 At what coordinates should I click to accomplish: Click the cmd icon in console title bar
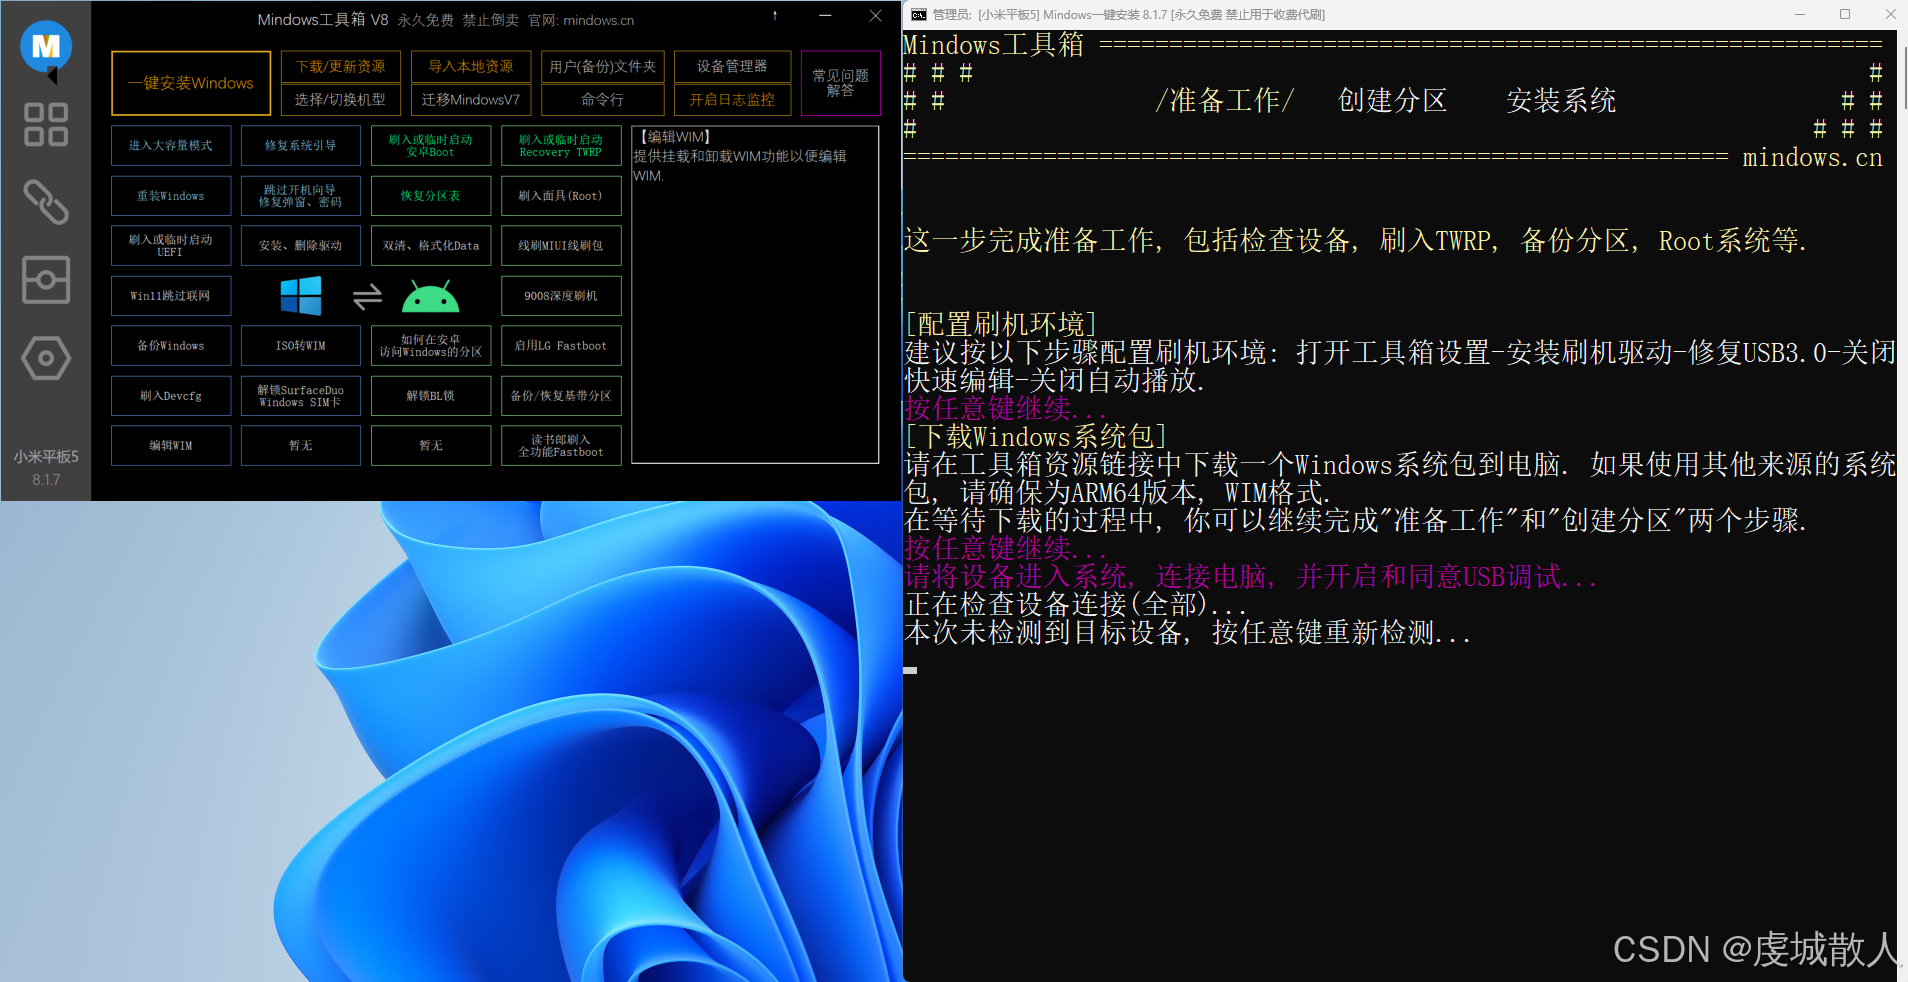(x=918, y=14)
